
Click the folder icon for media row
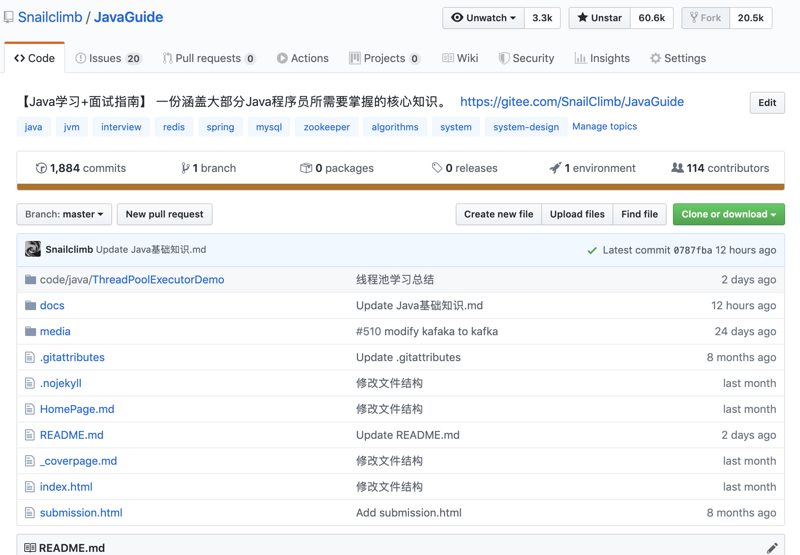(31, 332)
